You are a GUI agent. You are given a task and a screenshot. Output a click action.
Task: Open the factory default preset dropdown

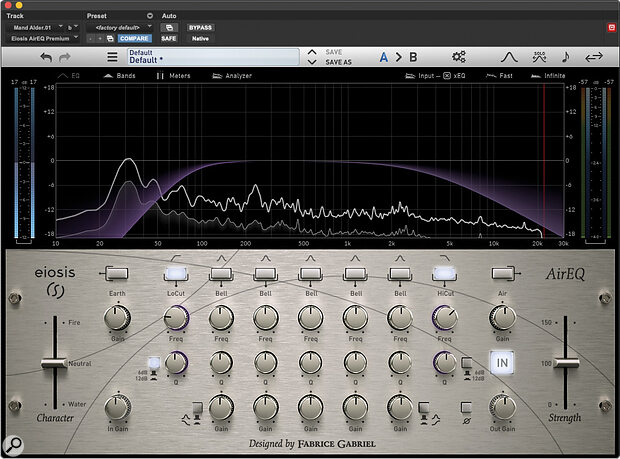coord(120,27)
